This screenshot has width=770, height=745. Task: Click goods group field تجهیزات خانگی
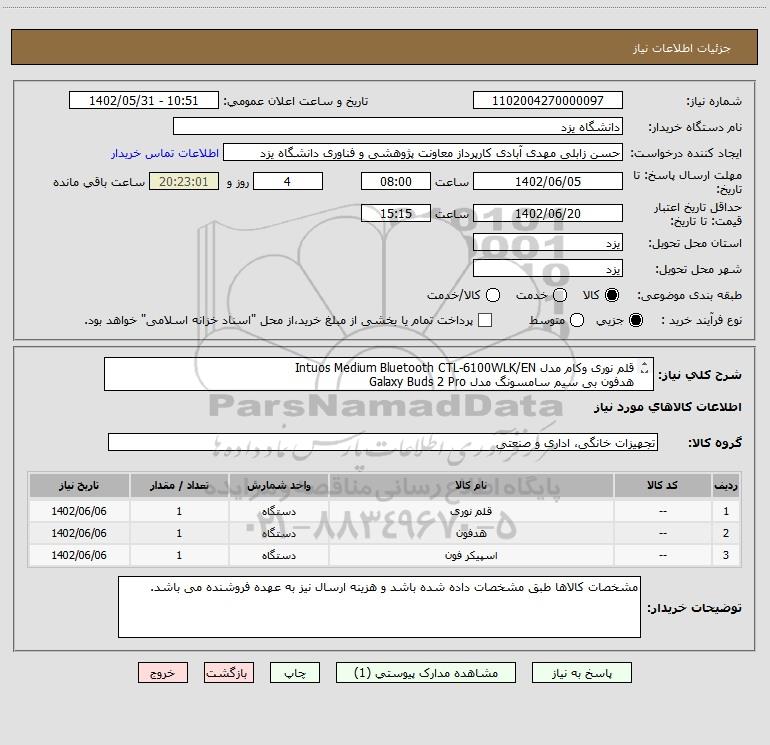pos(383,442)
